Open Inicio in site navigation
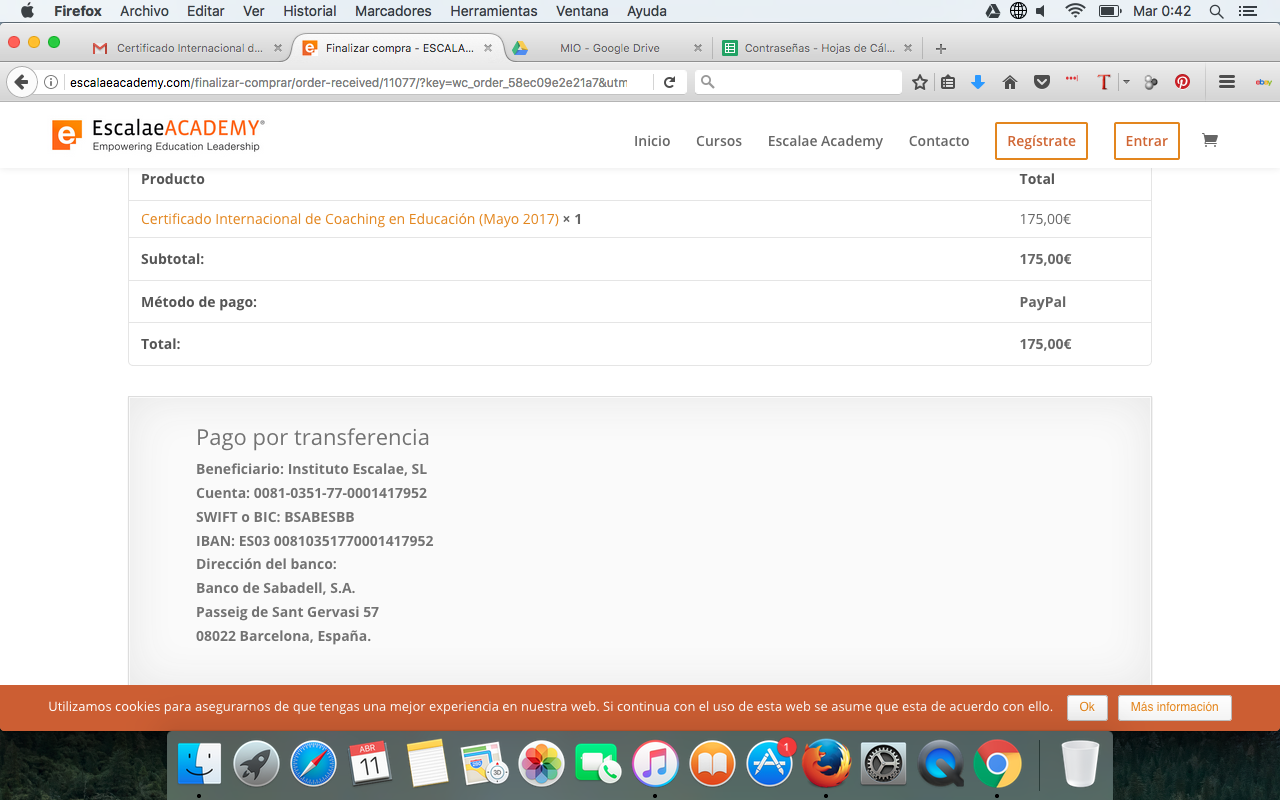The height and width of the screenshot is (800, 1280). click(x=652, y=141)
